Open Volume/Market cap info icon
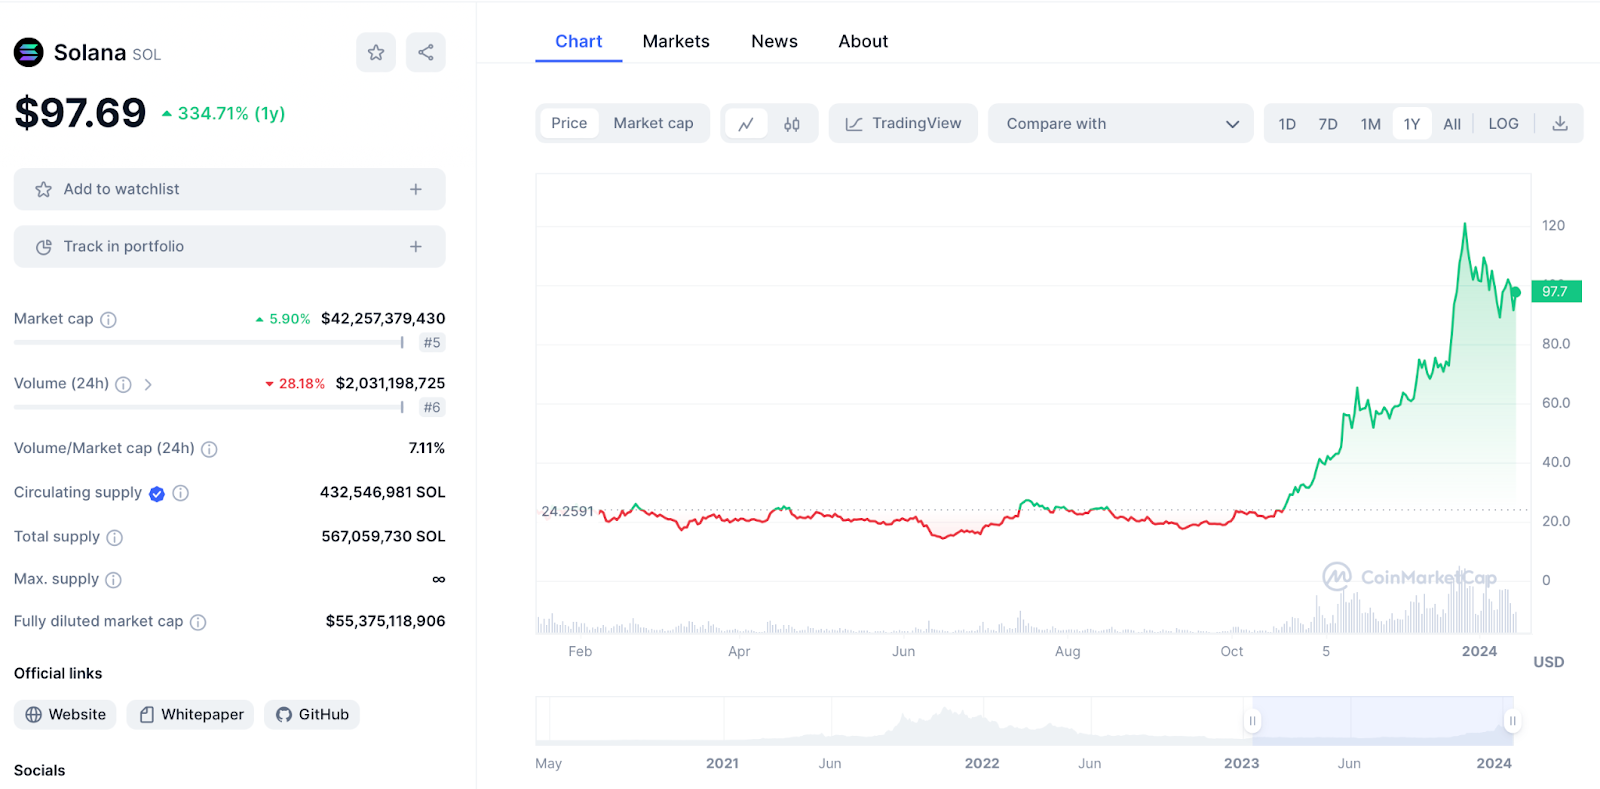The image size is (1600, 789). (x=209, y=449)
